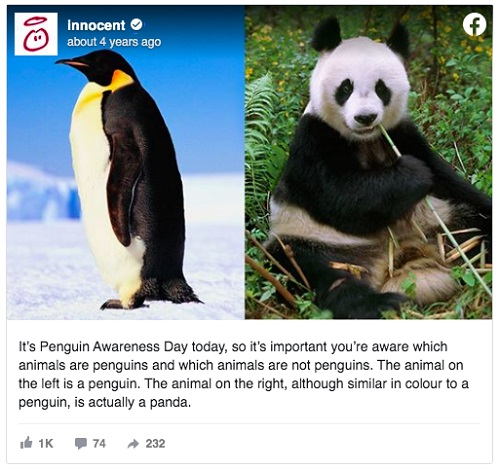
Task: View the 1K likes count
Action: [46, 443]
